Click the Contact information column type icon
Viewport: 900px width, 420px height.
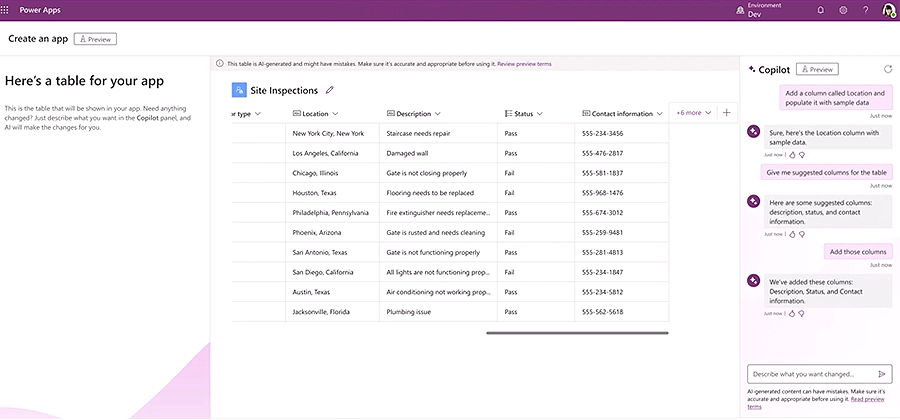[586, 114]
